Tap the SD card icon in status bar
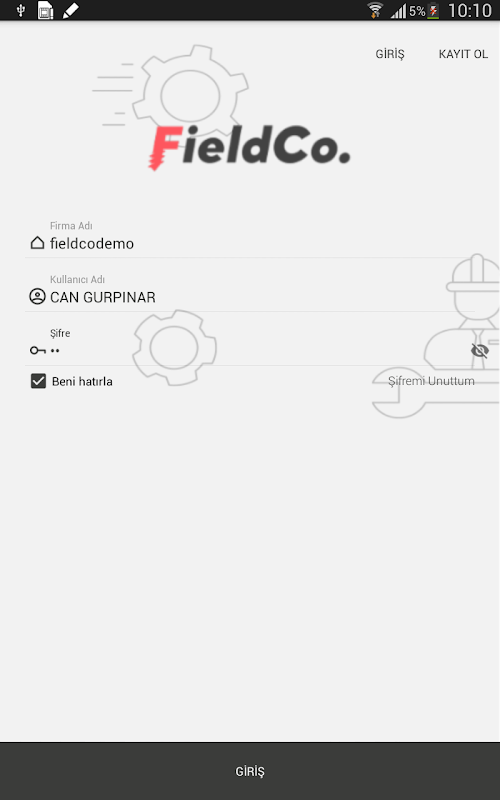This screenshot has width=500, height=800. point(45,10)
